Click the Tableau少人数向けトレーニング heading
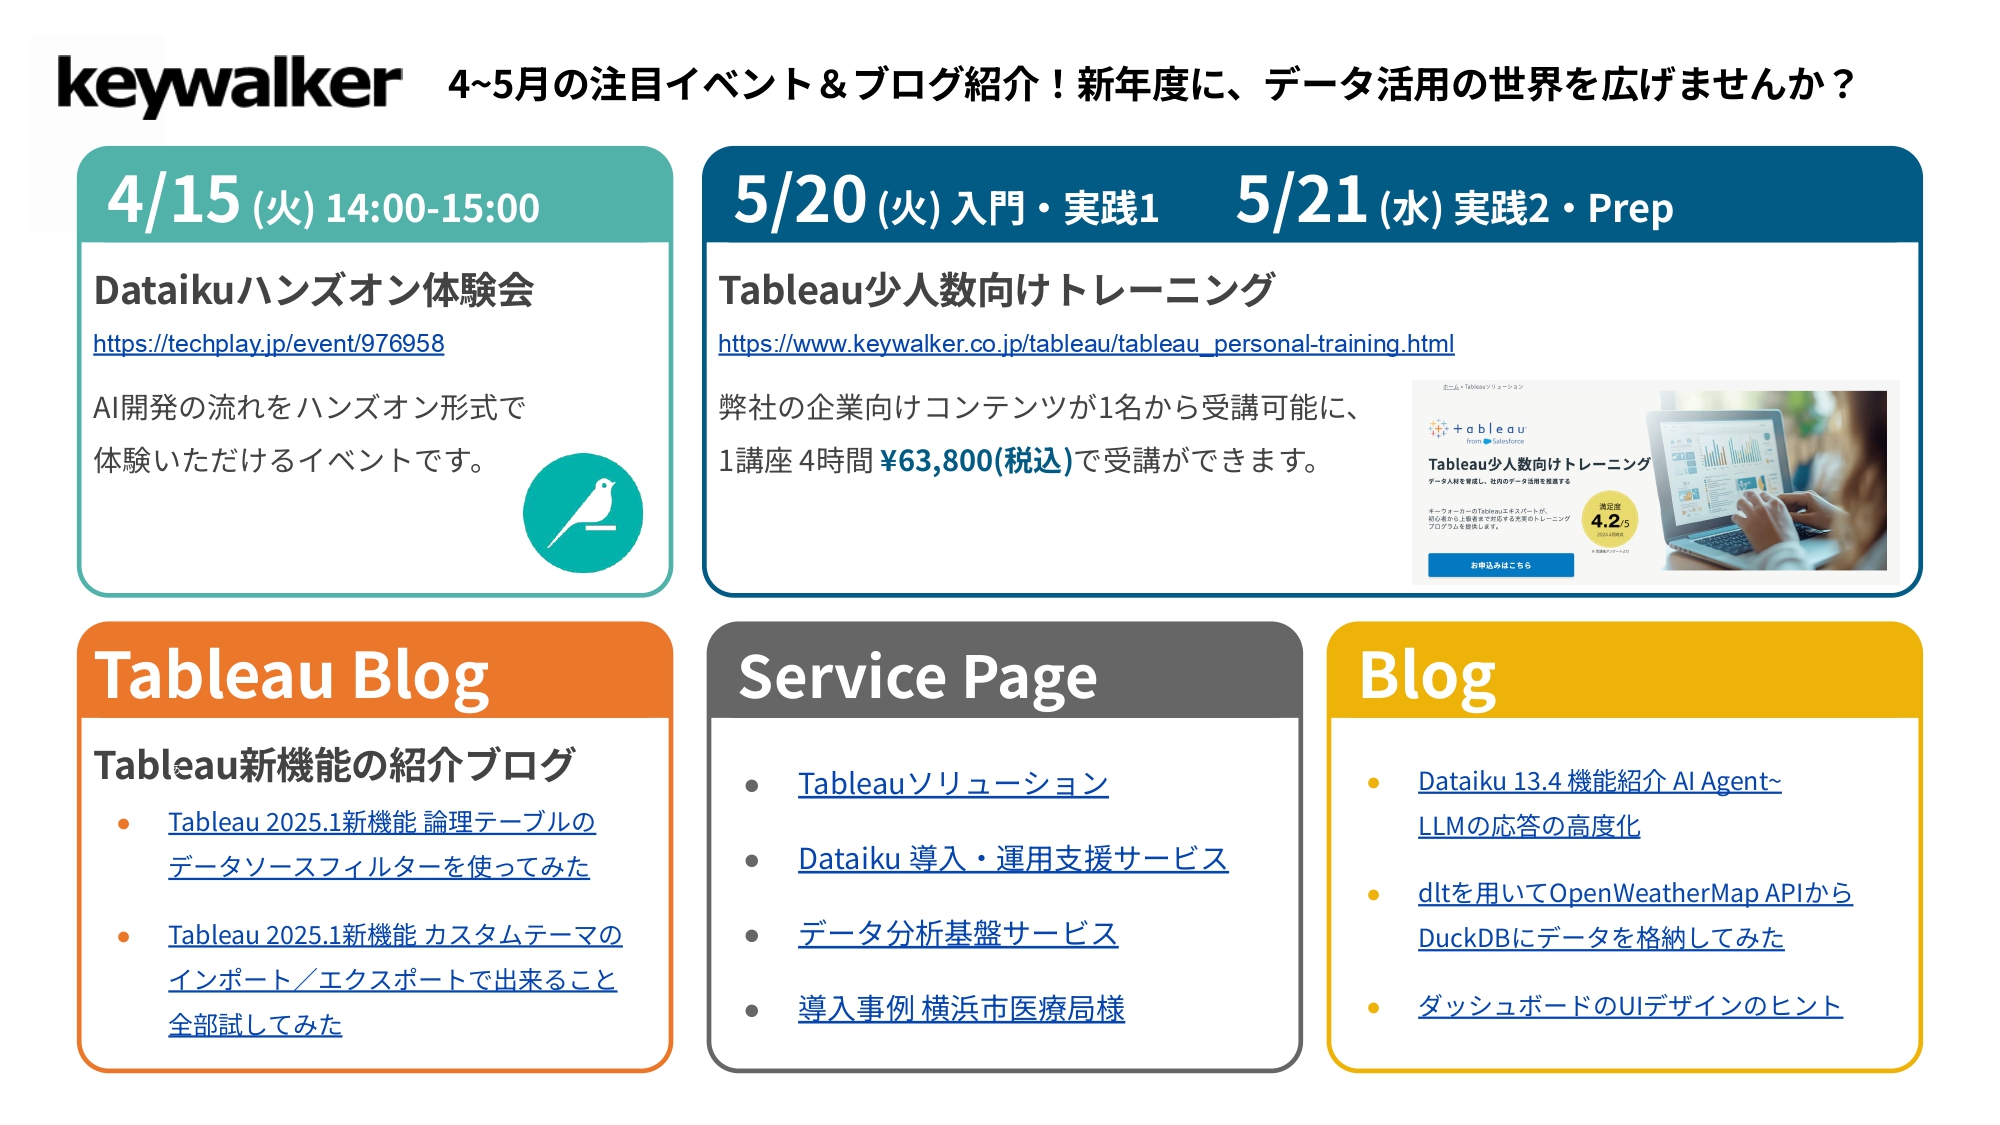The width and height of the screenshot is (2000, 1125). pos(996,290)
